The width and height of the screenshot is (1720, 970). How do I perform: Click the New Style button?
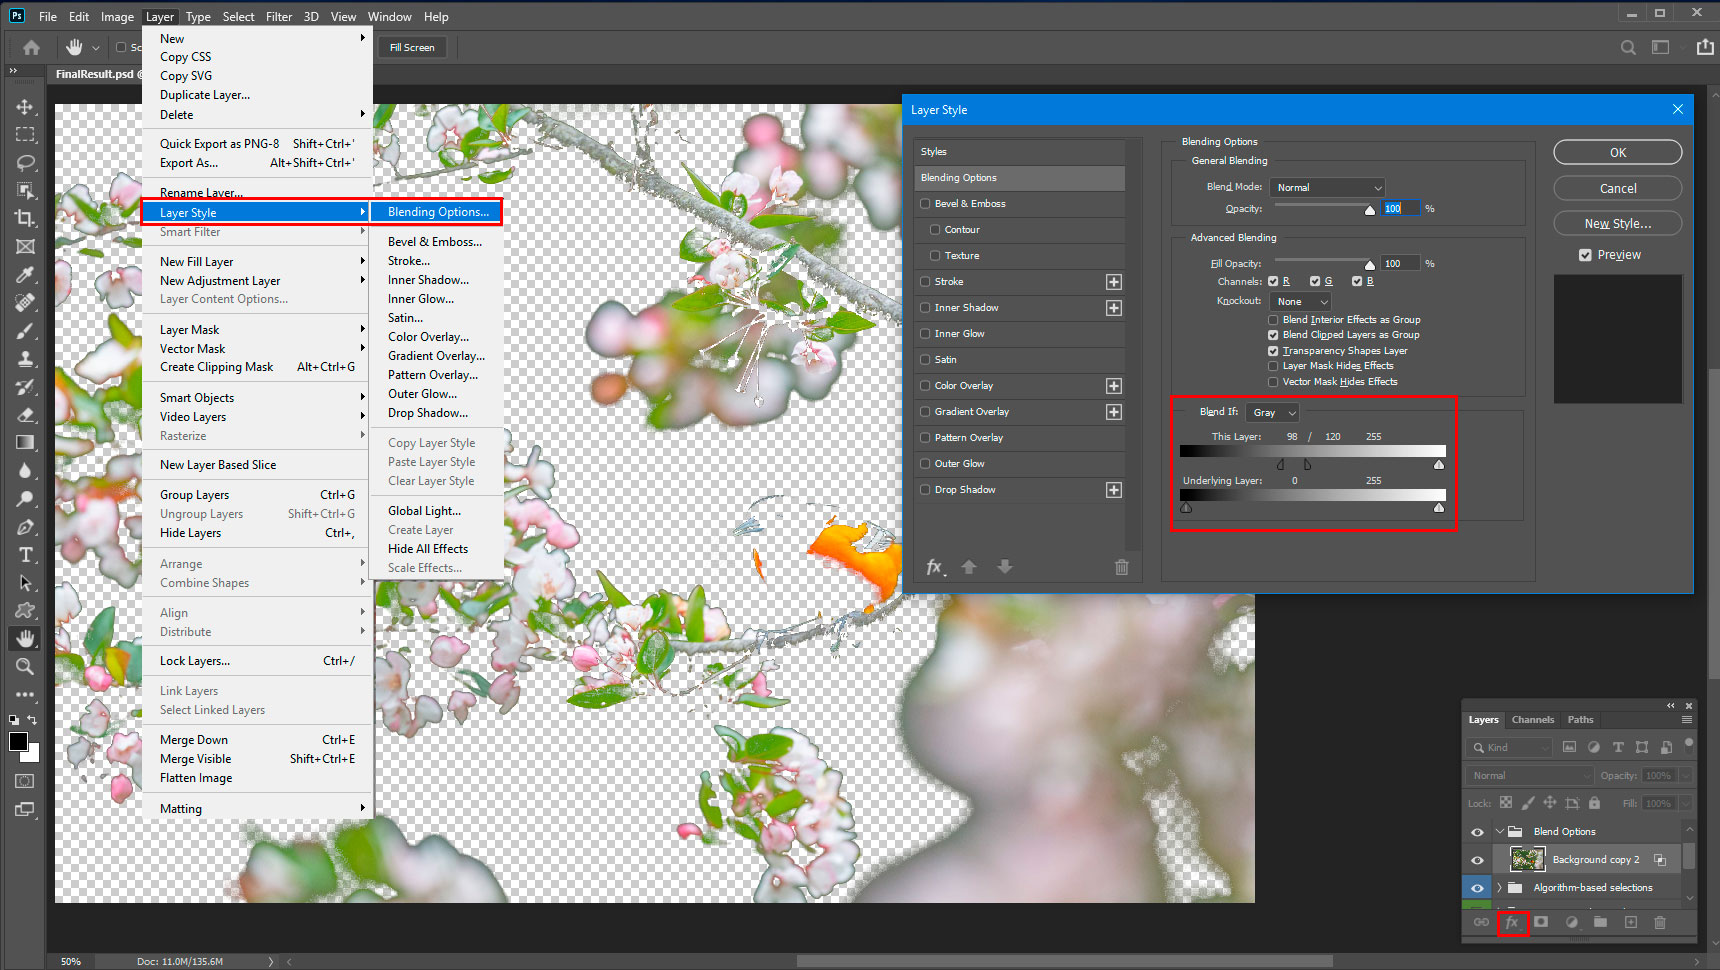1617,224
